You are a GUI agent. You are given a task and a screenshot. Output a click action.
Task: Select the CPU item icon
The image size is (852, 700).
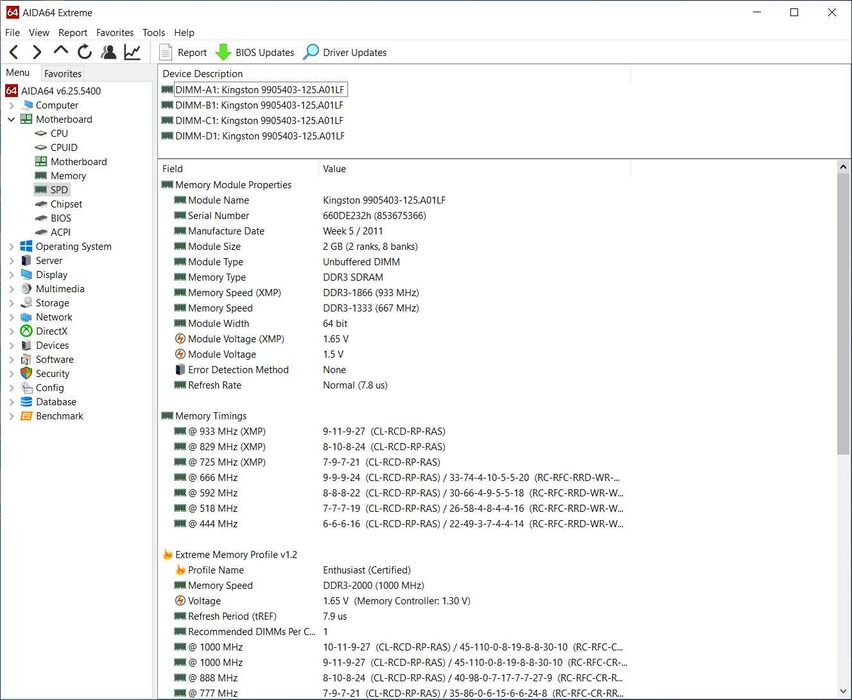[x=41, y=133]
